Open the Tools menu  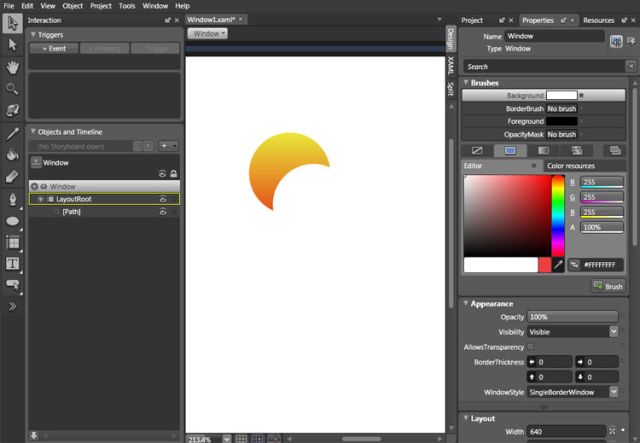tap(127, 6)
